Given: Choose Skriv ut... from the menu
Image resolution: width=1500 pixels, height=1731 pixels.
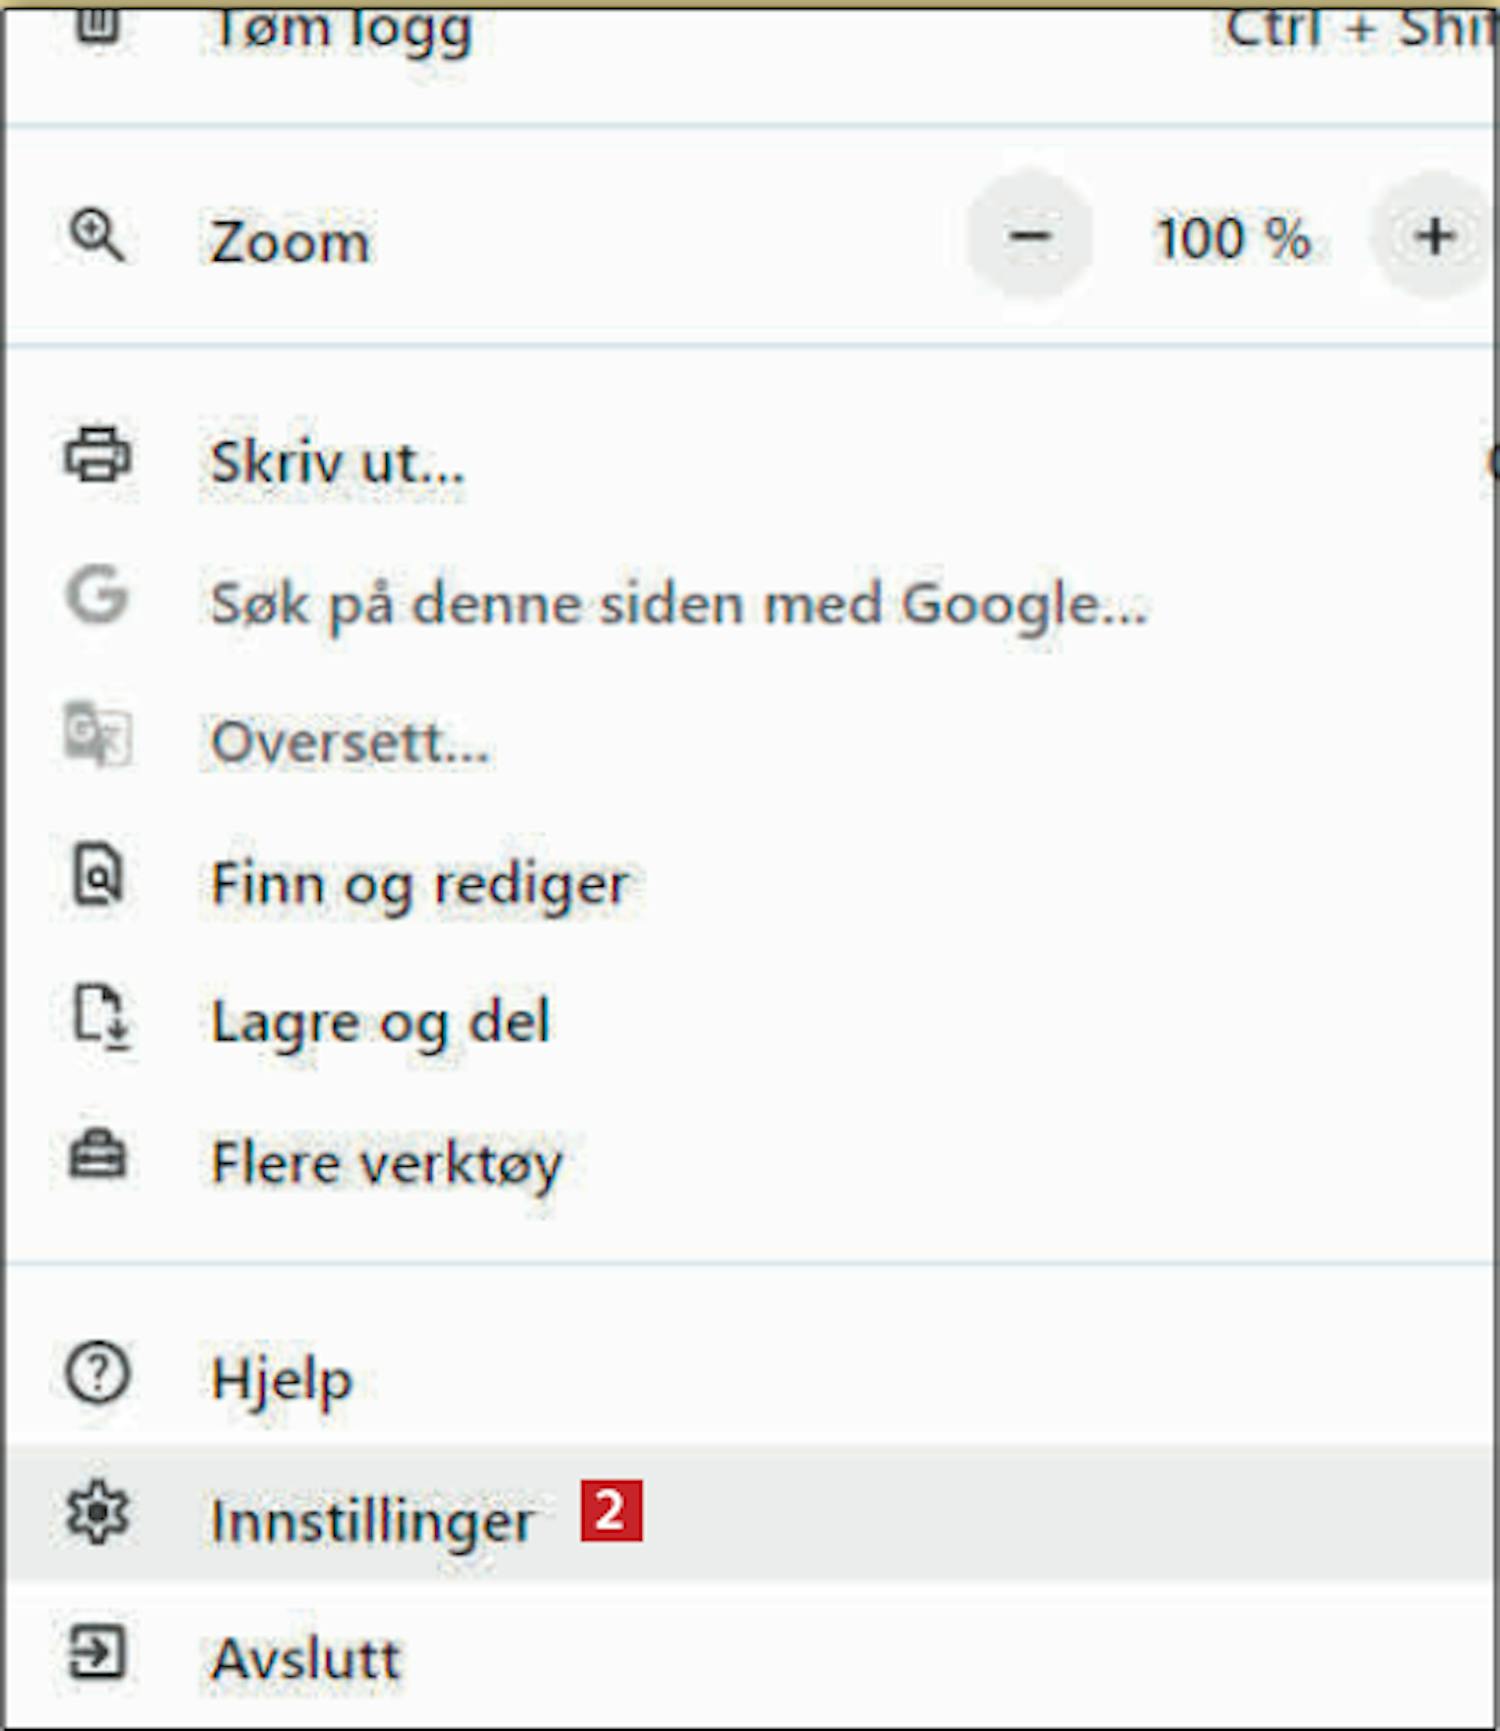Looking at the screenshot, I should click(750, 460).
